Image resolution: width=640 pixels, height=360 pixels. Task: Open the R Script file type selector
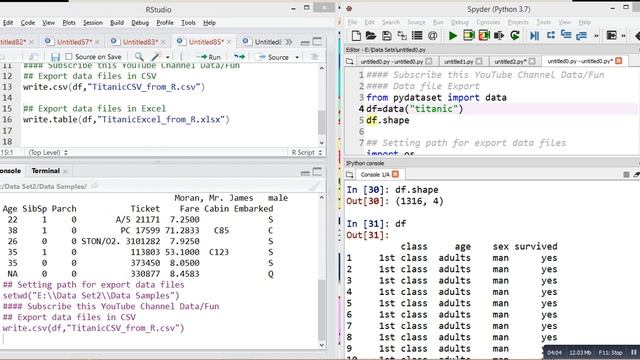click(x=306, y=152)
